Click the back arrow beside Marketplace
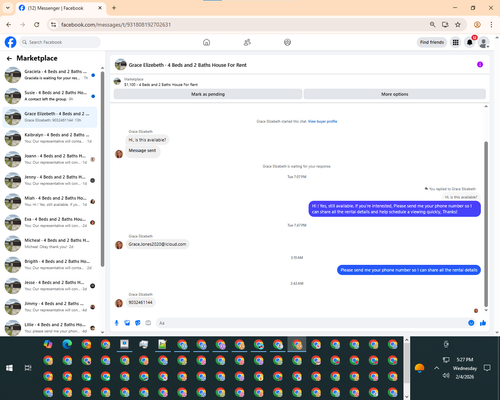This screenshot has height=400, width=500. [x=9, y=58]
